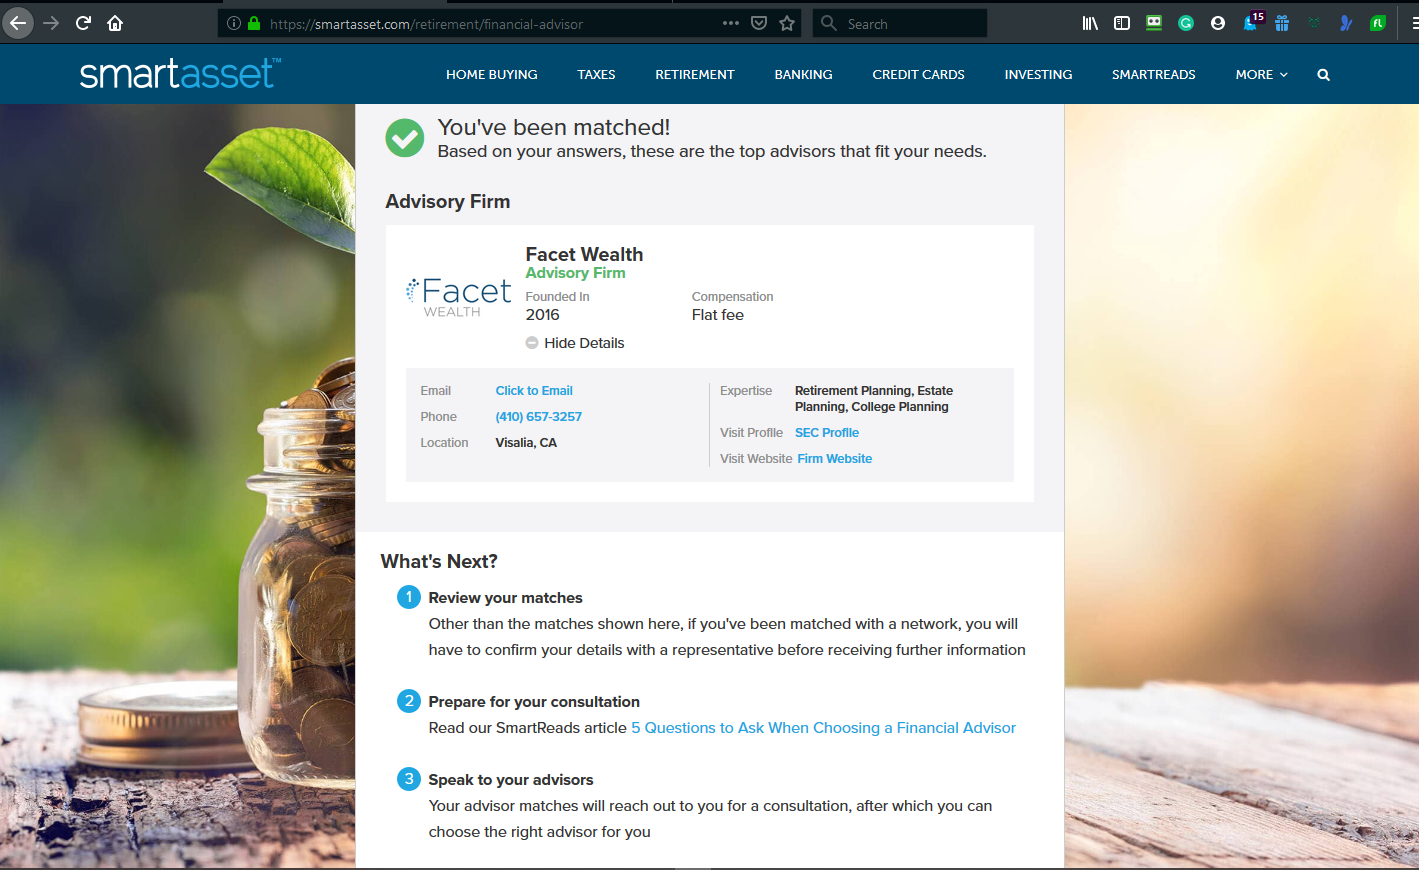
Task: Expand the MORE navigation dropdown
Action: 1261,75
